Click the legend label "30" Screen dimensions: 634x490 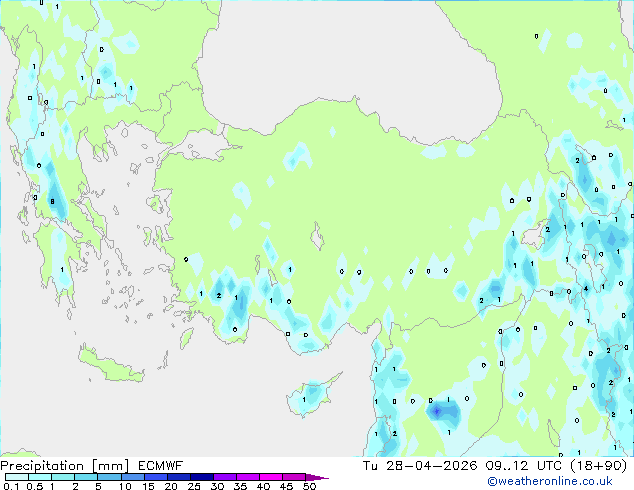point(217,486)
